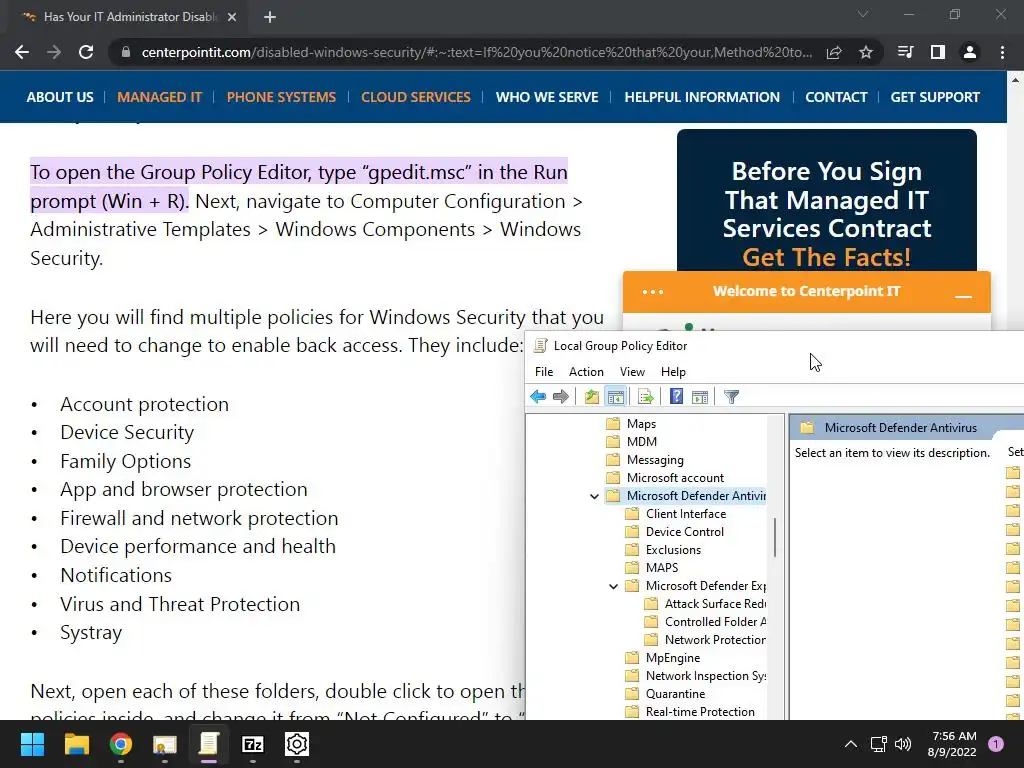Open MANAGED IT navigation link

point(159,97)
